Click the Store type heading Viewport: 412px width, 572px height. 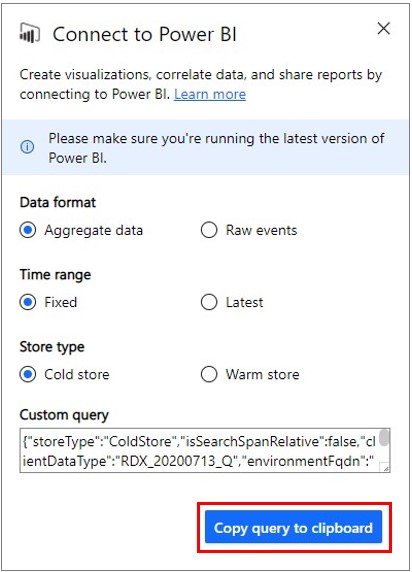point(52,347)
